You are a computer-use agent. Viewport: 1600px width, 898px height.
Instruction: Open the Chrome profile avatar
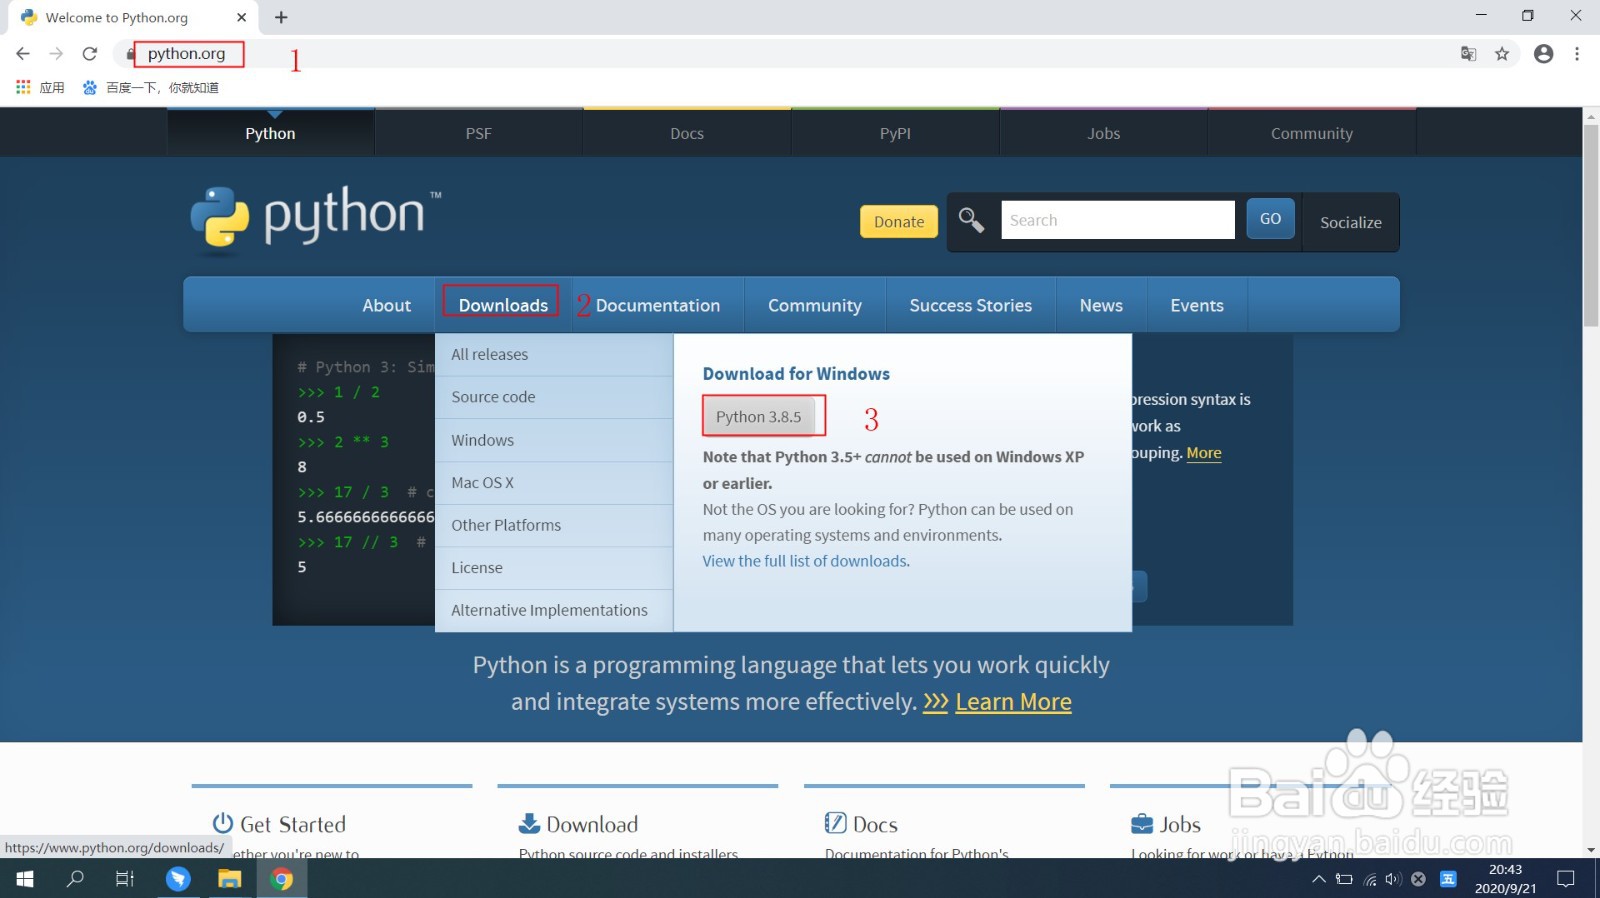tap(1543, 54)
